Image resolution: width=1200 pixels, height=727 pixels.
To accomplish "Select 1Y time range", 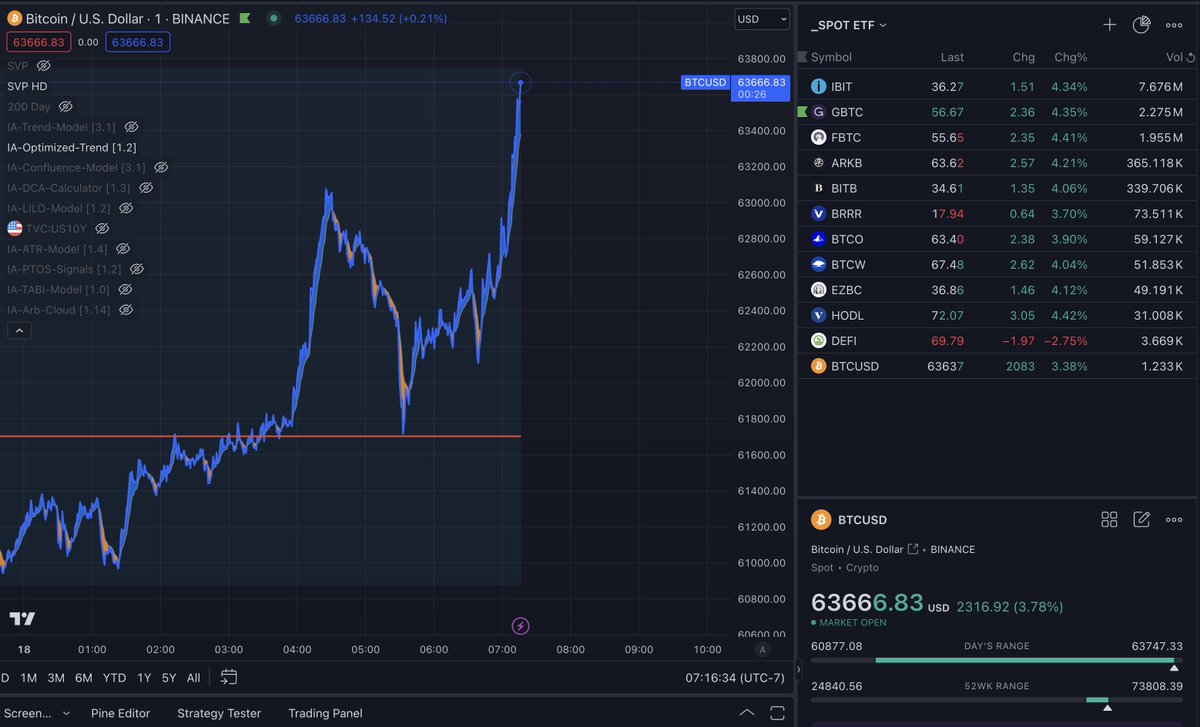I will pyautogui.click(x=144, y=677).
